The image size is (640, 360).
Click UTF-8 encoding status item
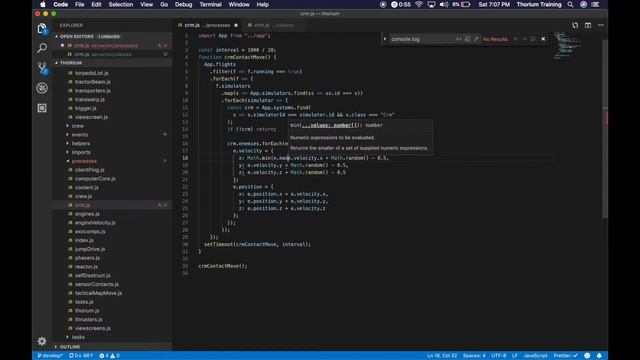coord(498,356)
